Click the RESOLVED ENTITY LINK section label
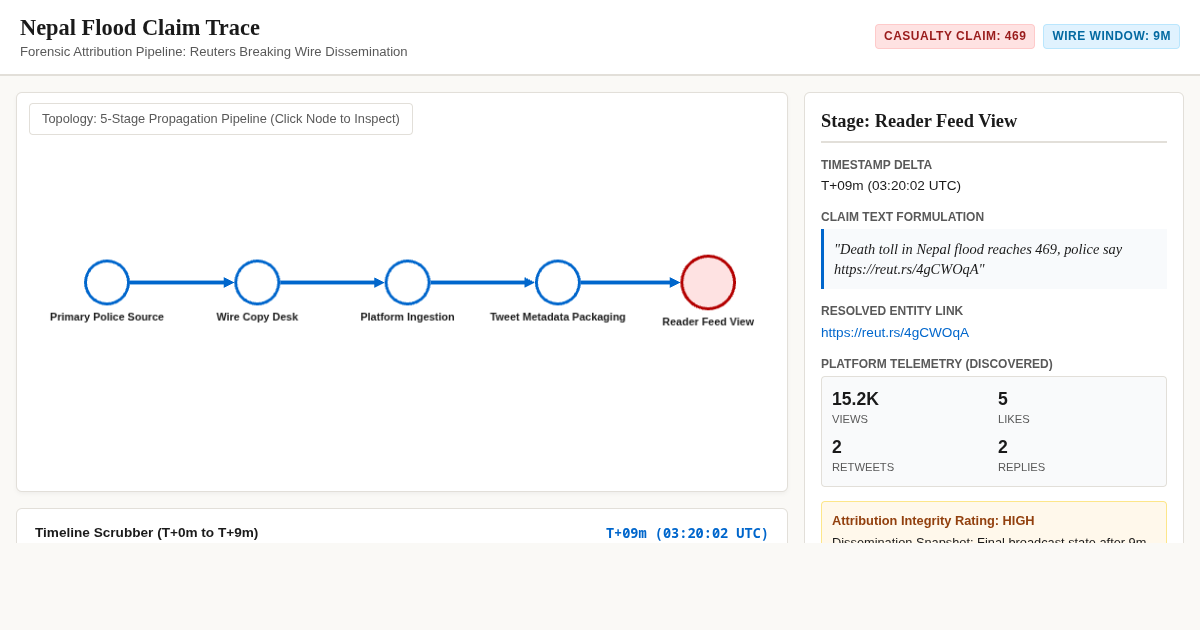Viewport: 1200px width, 630px height. click(892, 311)
